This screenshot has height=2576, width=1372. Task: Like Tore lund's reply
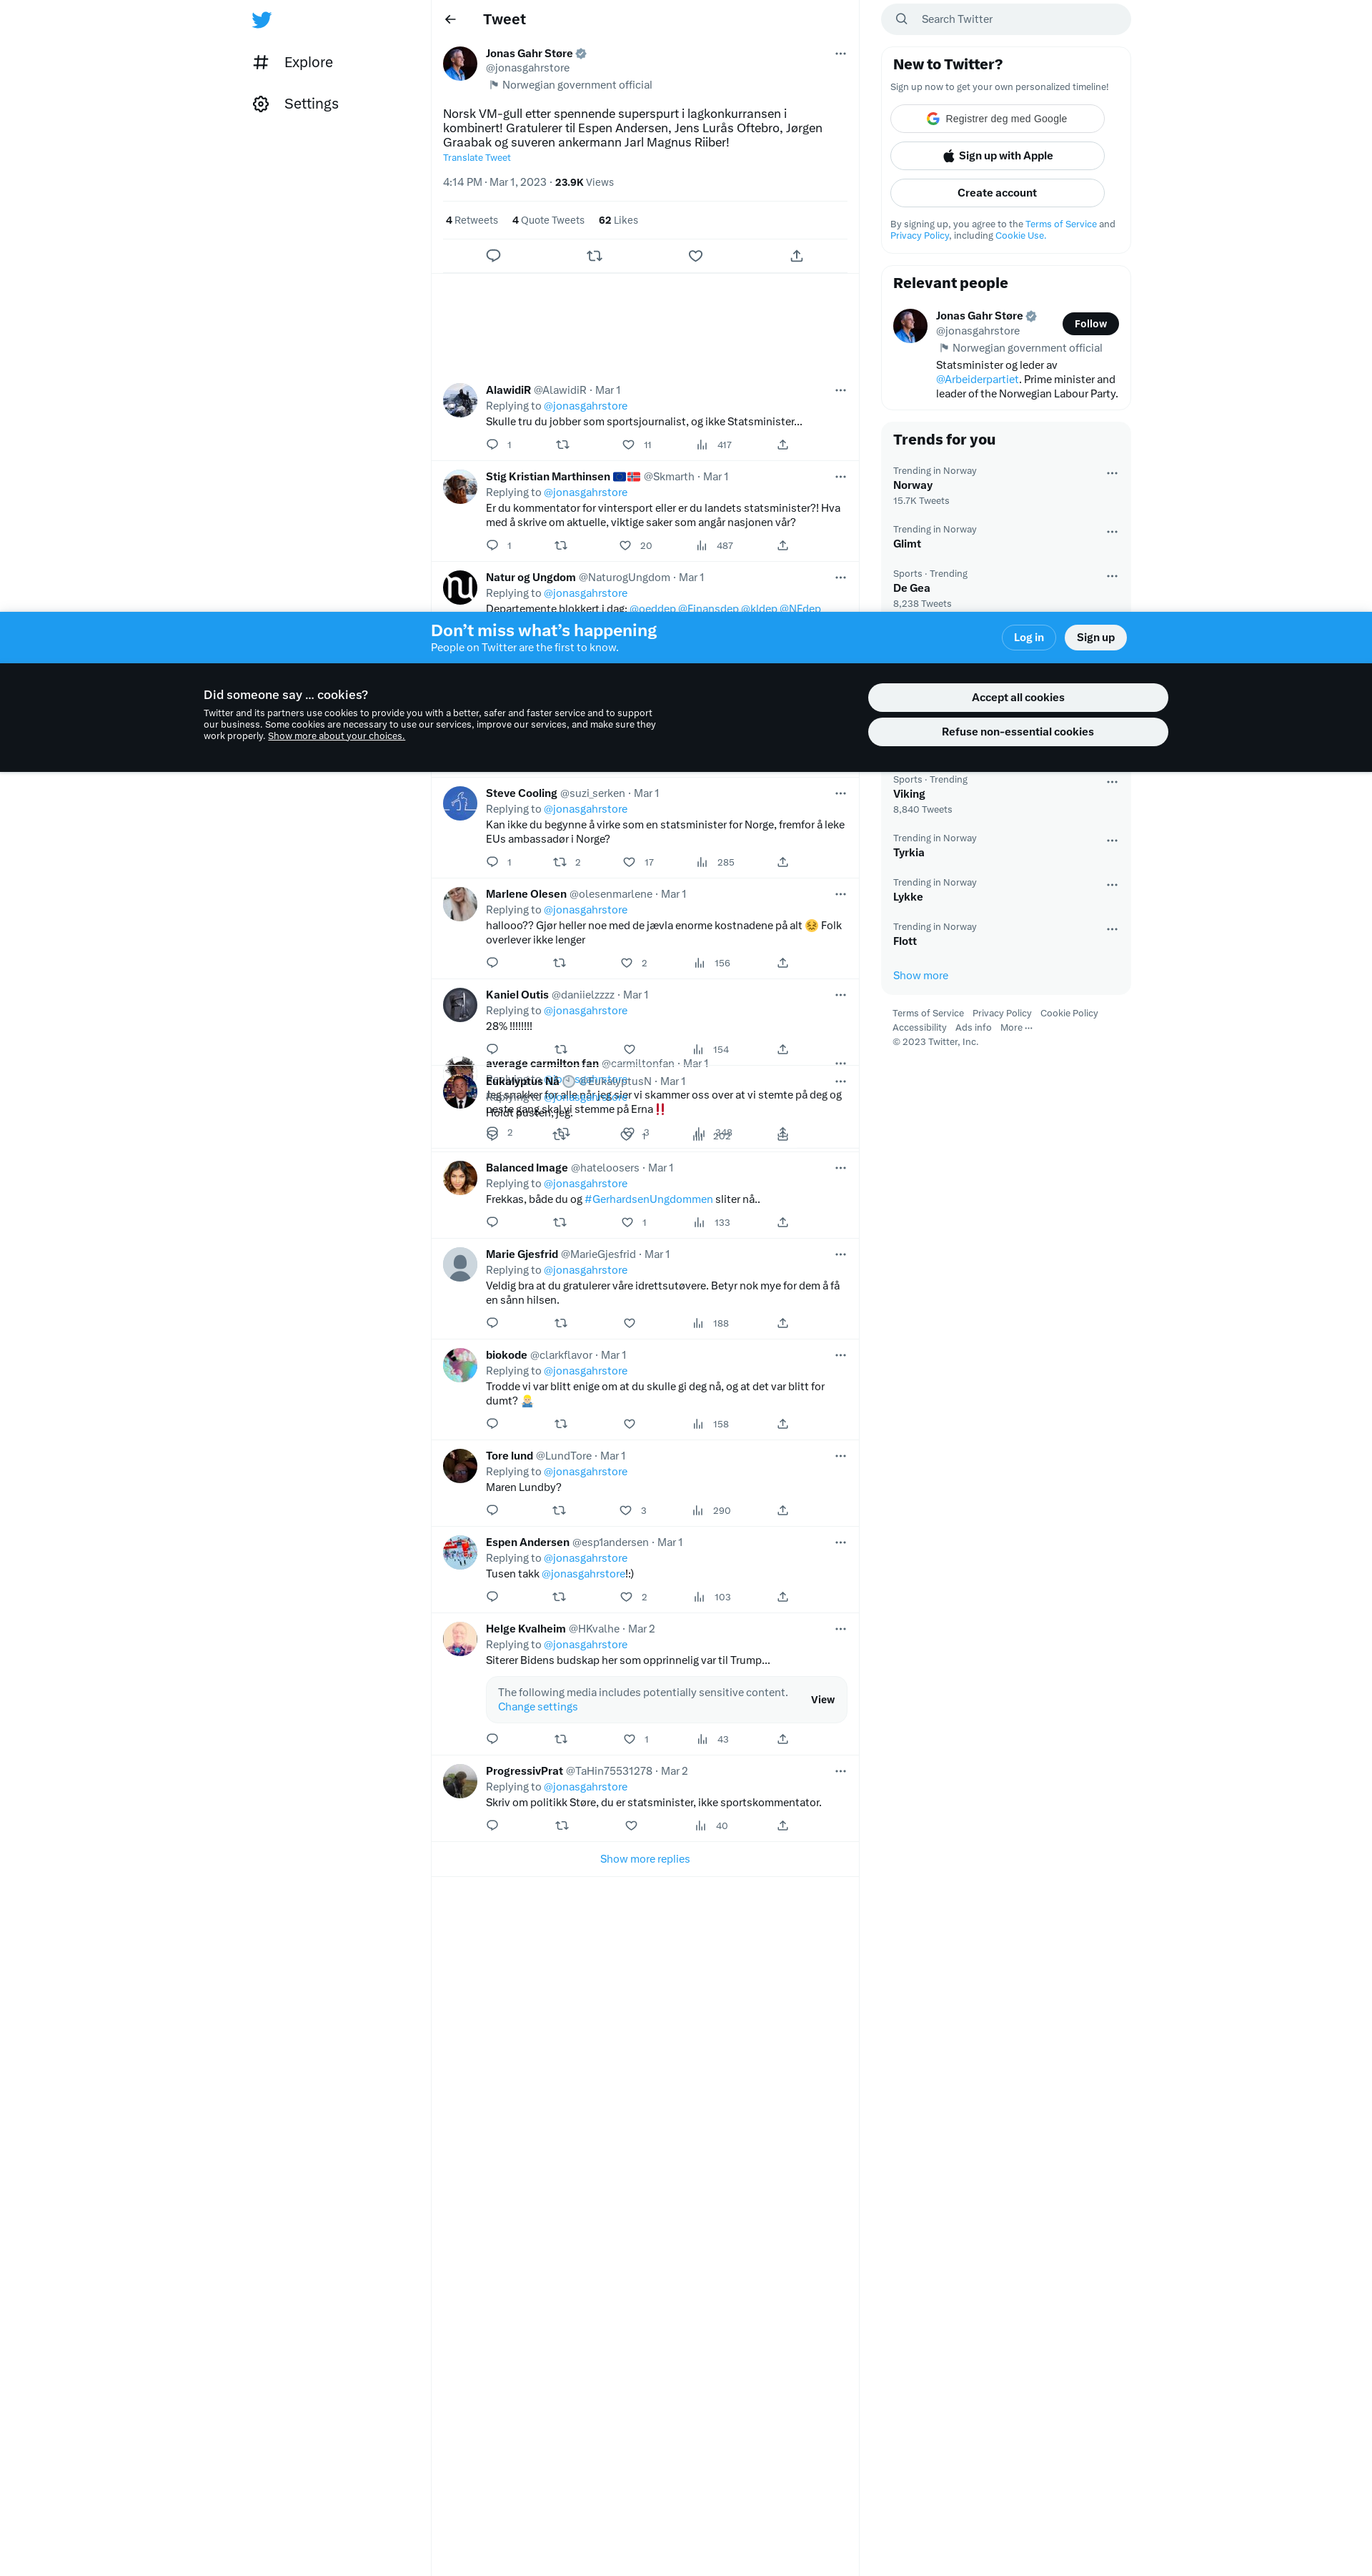click(625, 1511)
